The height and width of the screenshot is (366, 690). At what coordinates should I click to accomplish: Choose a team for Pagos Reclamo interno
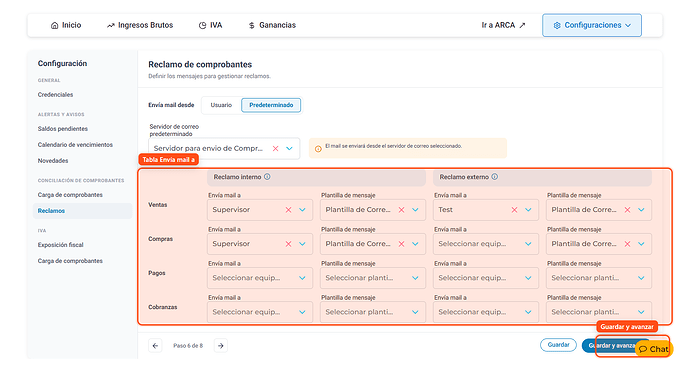(260, 278)
